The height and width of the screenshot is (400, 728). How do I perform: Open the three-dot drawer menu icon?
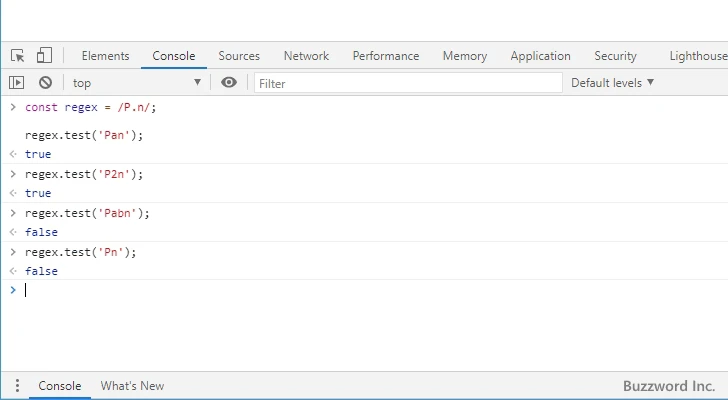pos(17,386)
